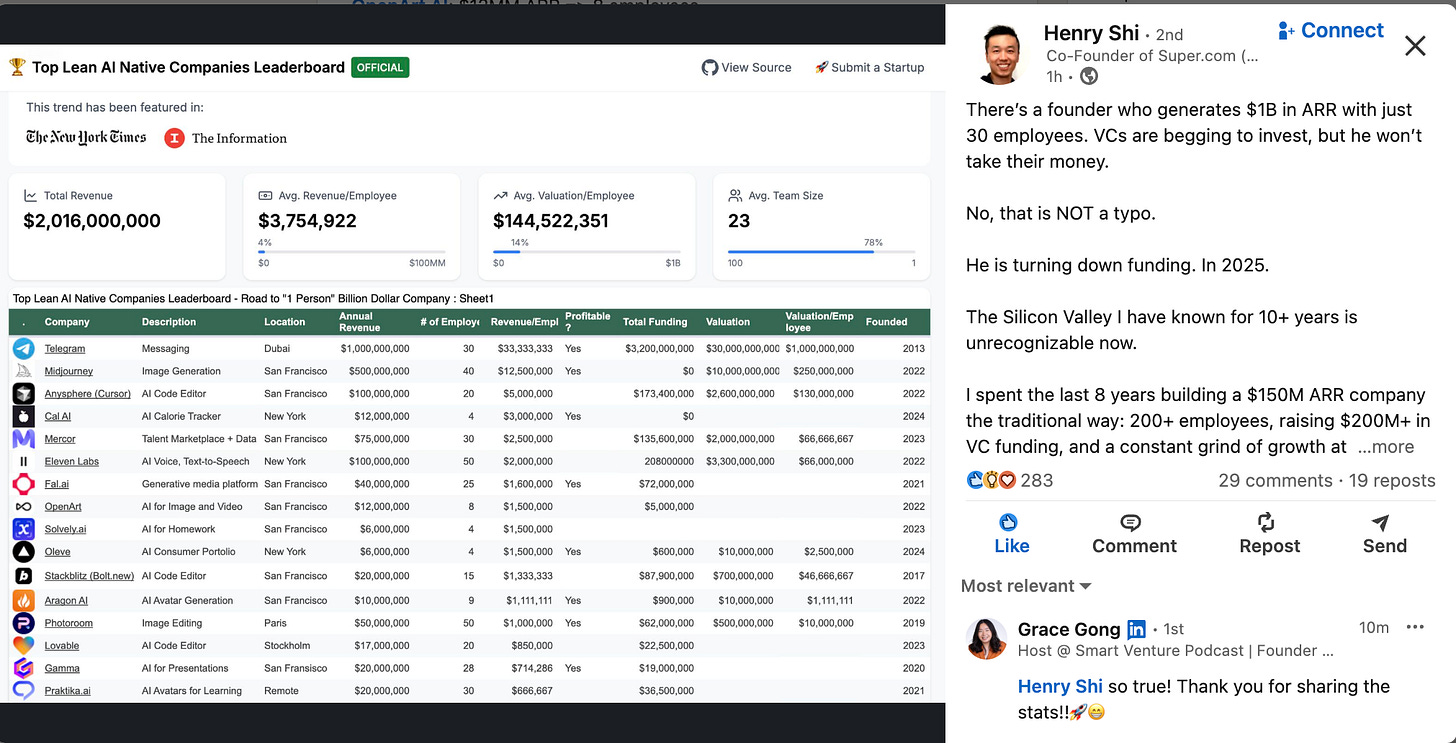Viewport: 1456px width, 743px height.
Task: Click the Comment button on the post
Action: pyautogui.click(x=1134, y=534)
